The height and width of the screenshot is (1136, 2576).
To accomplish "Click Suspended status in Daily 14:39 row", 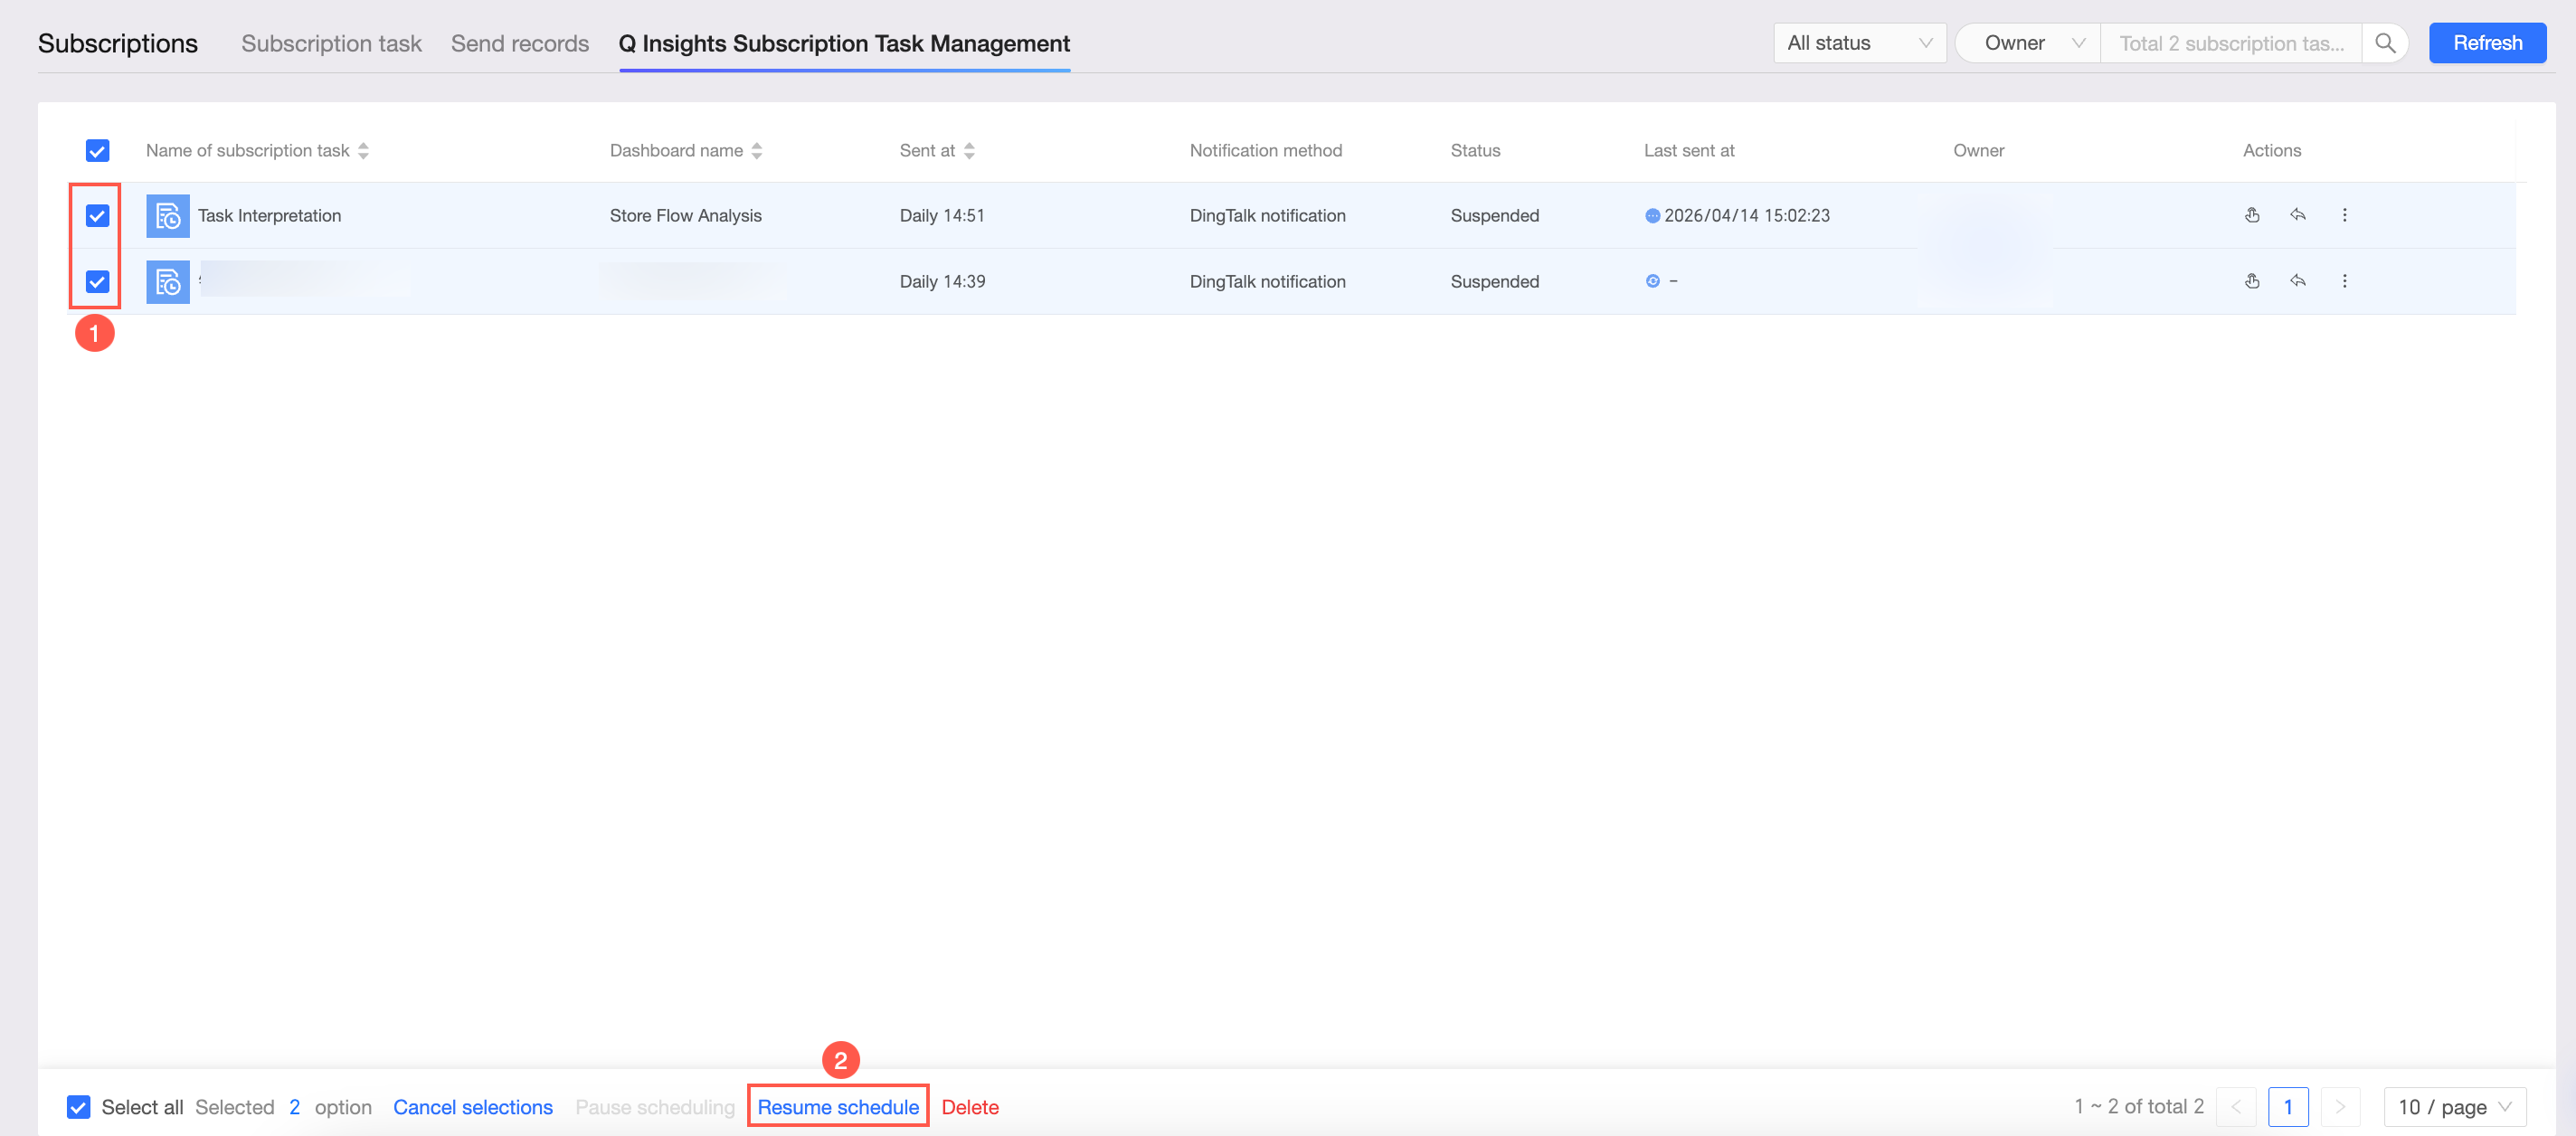I will pyautogui.click(x=1495, y=282).
